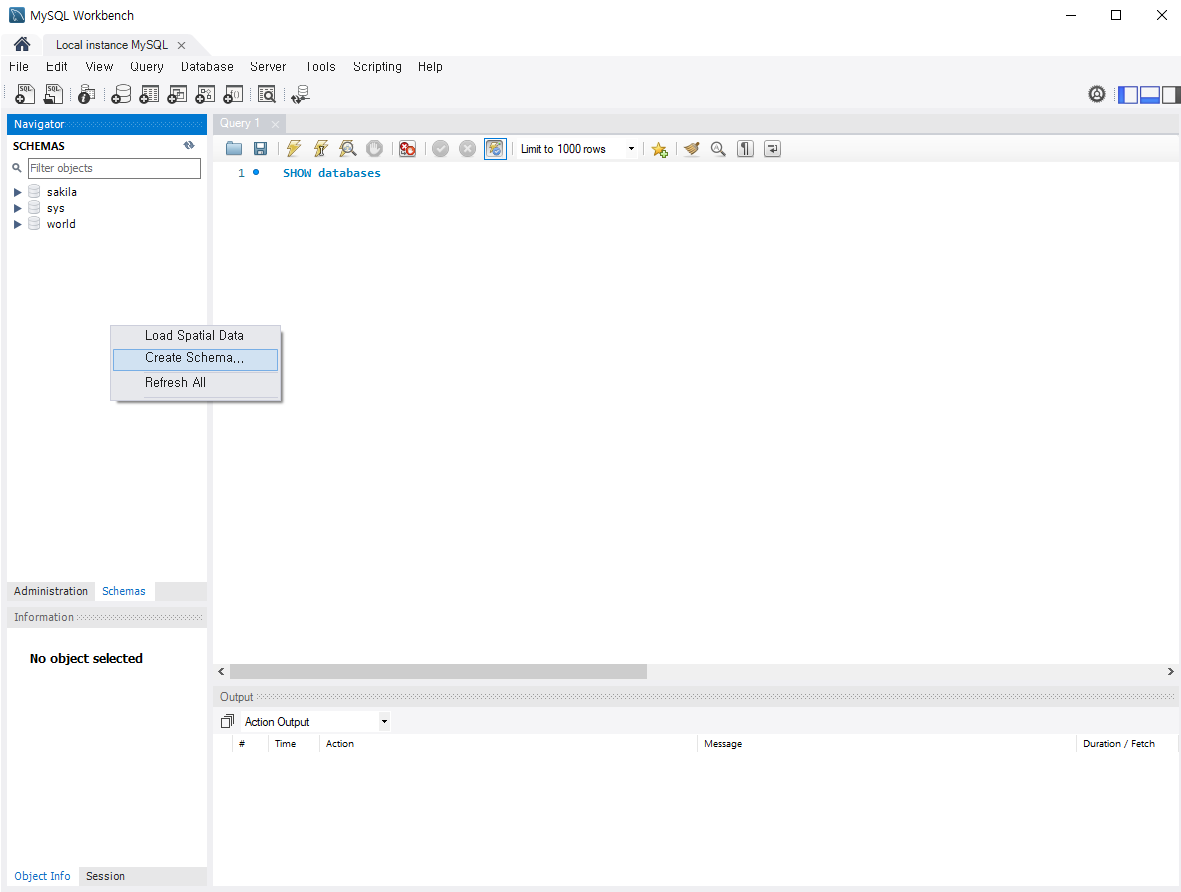Reconnect to DBMS toolbar icon
The height and width of the screenshot is (892, 1181).
point(301,94)
